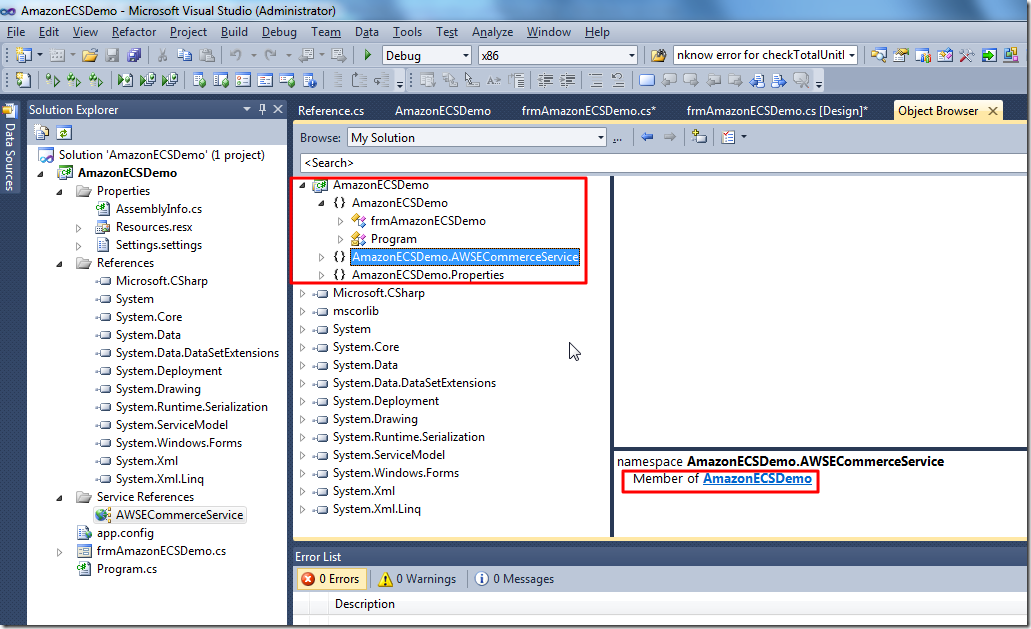Toggle the 0 Warnings filter button
This screenshot has width=1031, height=629.
[418, 578]
